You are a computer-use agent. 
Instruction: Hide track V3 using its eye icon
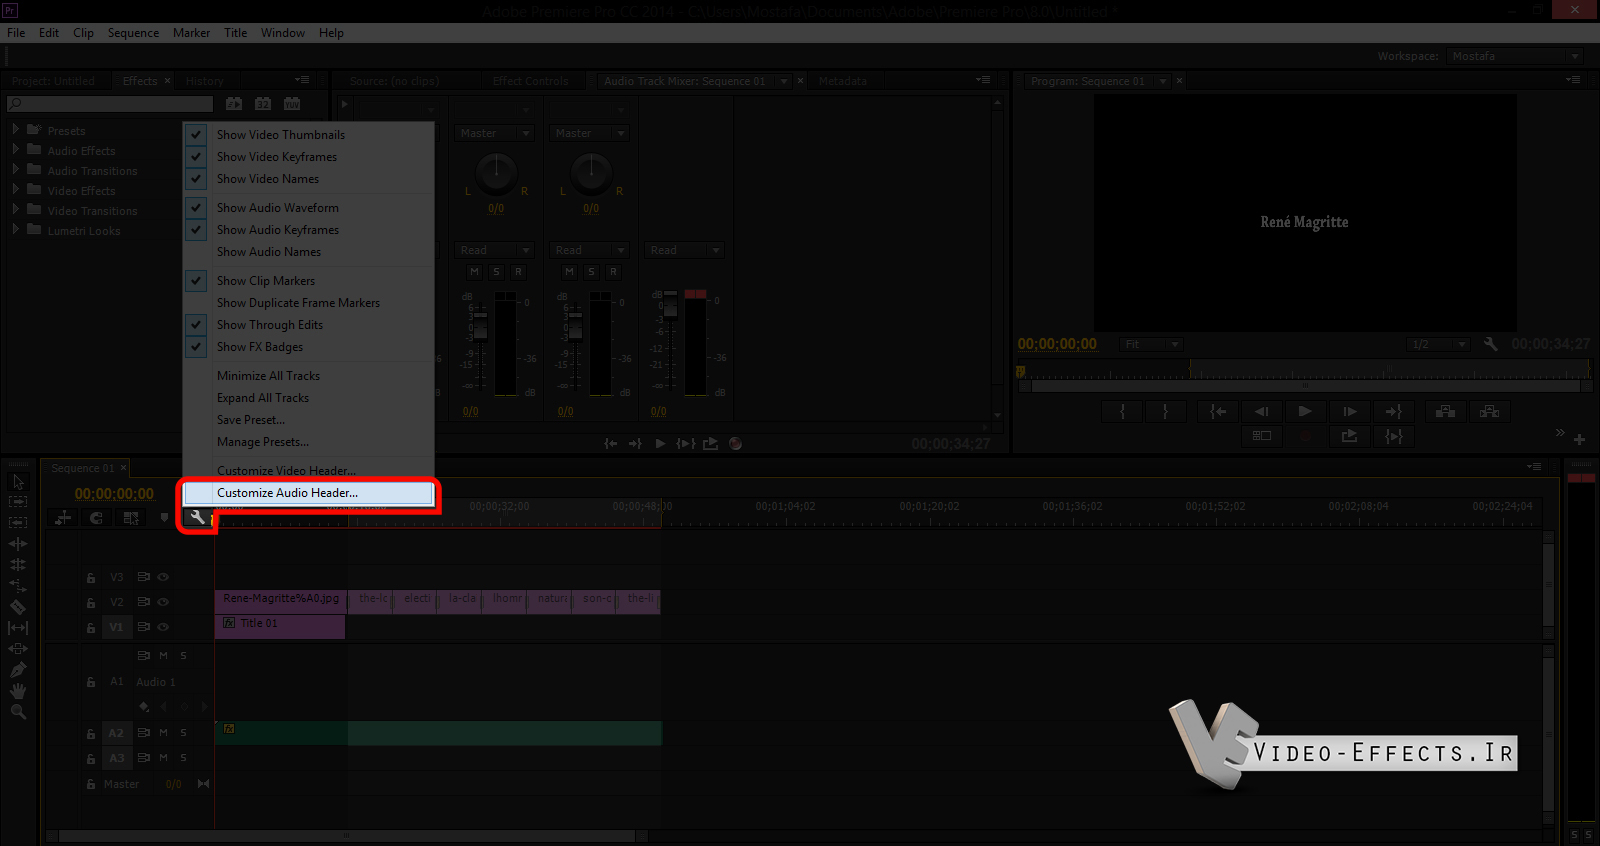[163, 577]
